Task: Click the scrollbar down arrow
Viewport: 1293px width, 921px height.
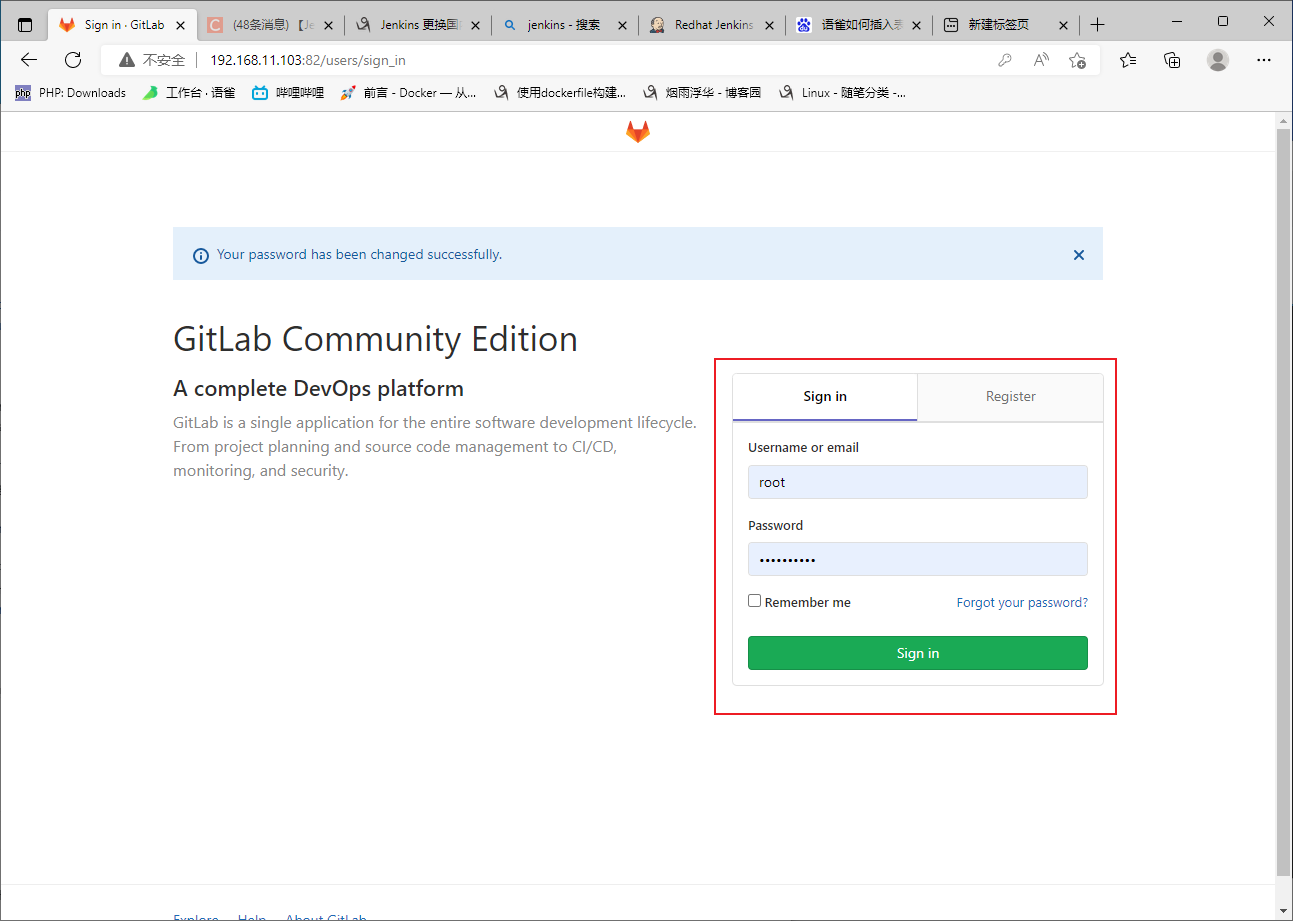Action: (x=1284, y=910)
